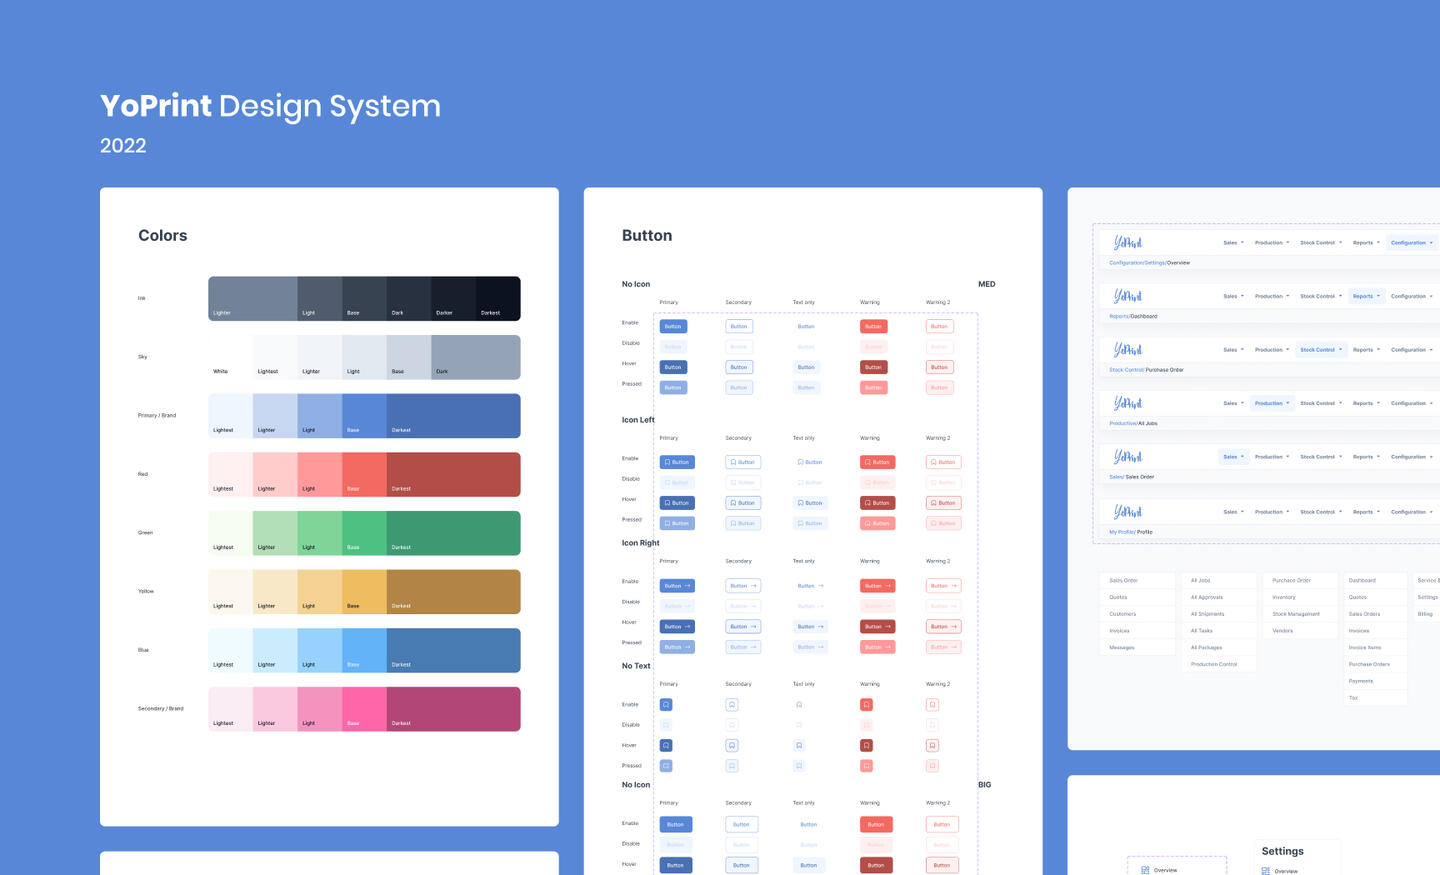This screenshot has width=1440, height=875.
Task: Click the My Profile breadcrumb link
Action: [x=1122, y=532]
